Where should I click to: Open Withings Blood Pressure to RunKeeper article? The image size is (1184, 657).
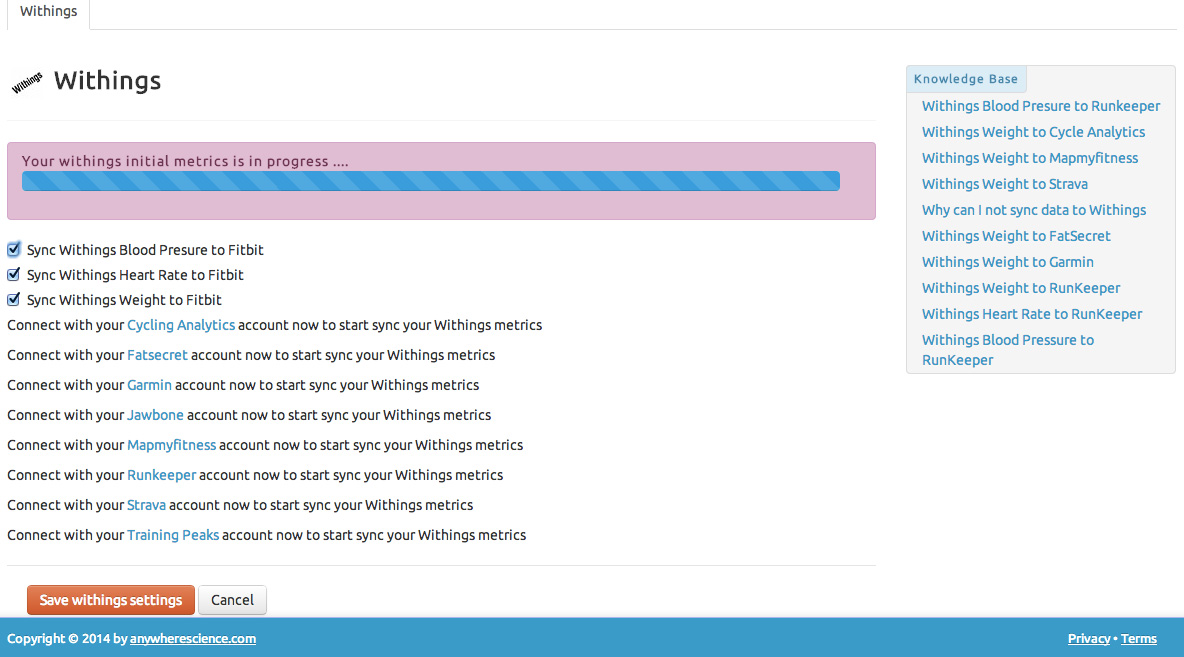pyautogui.click(x=1007, y=350)
